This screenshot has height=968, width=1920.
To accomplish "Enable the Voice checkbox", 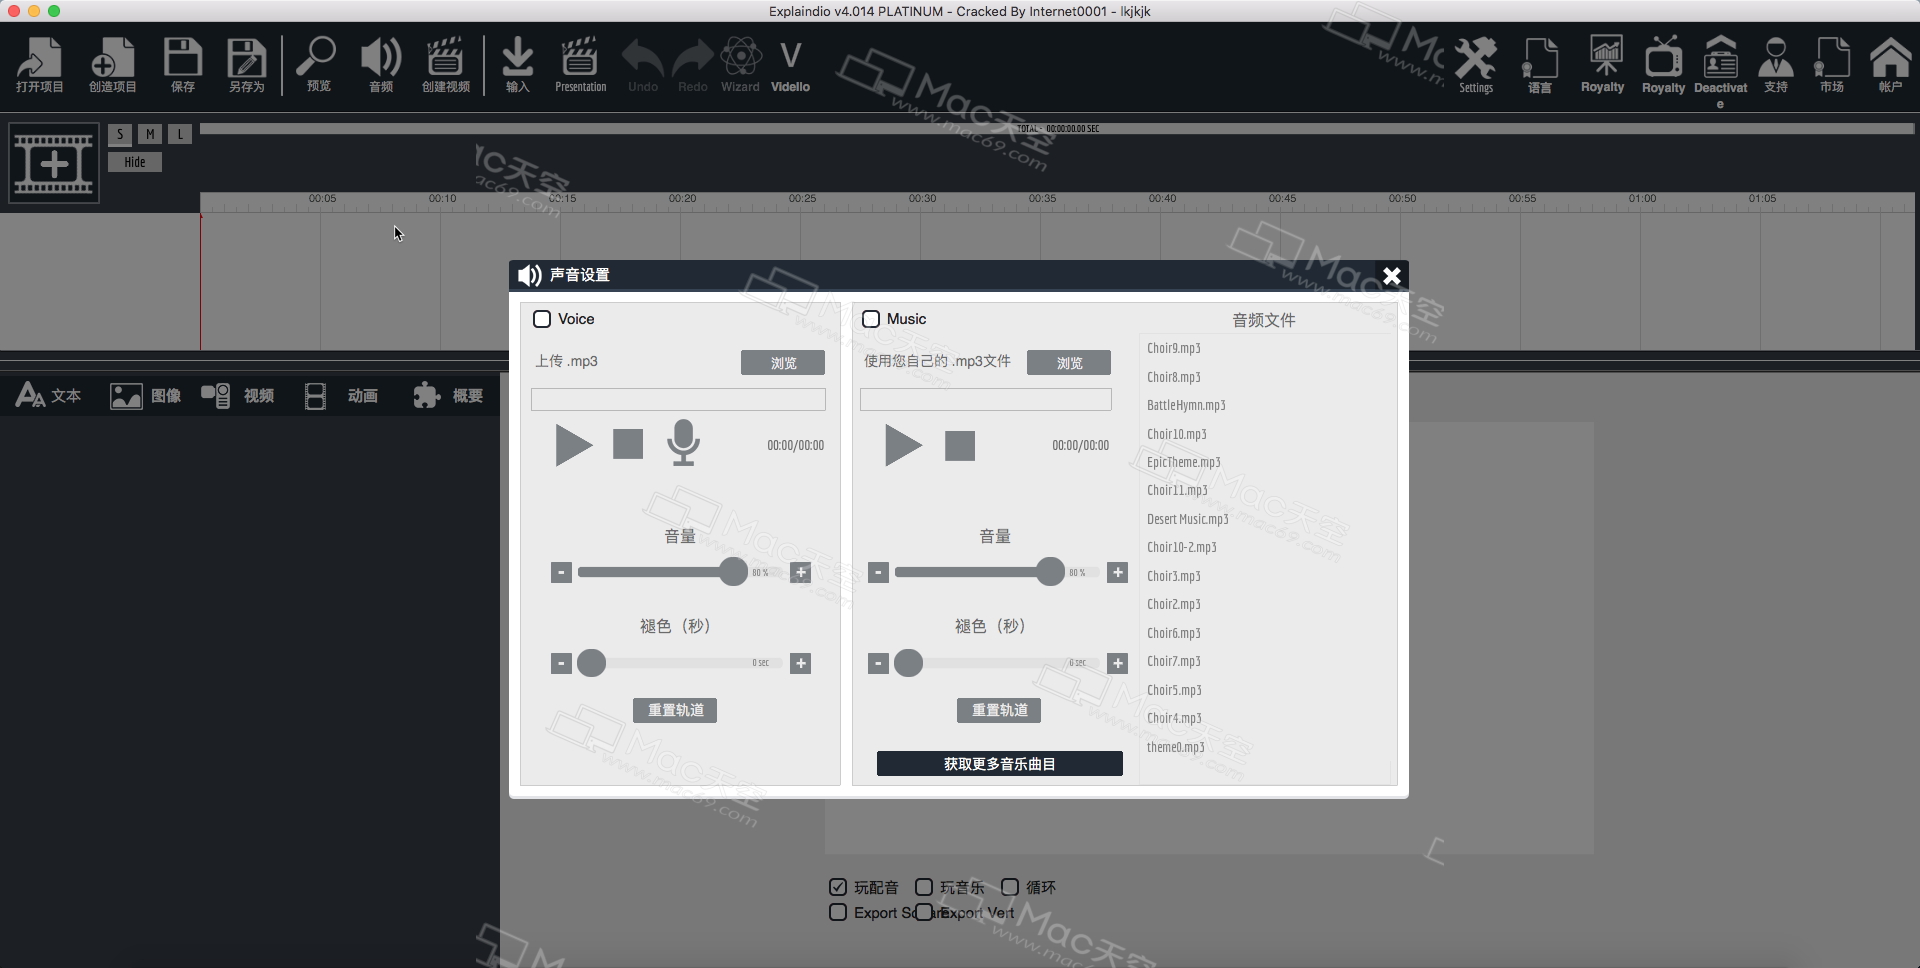I will (x=542, y=319).
